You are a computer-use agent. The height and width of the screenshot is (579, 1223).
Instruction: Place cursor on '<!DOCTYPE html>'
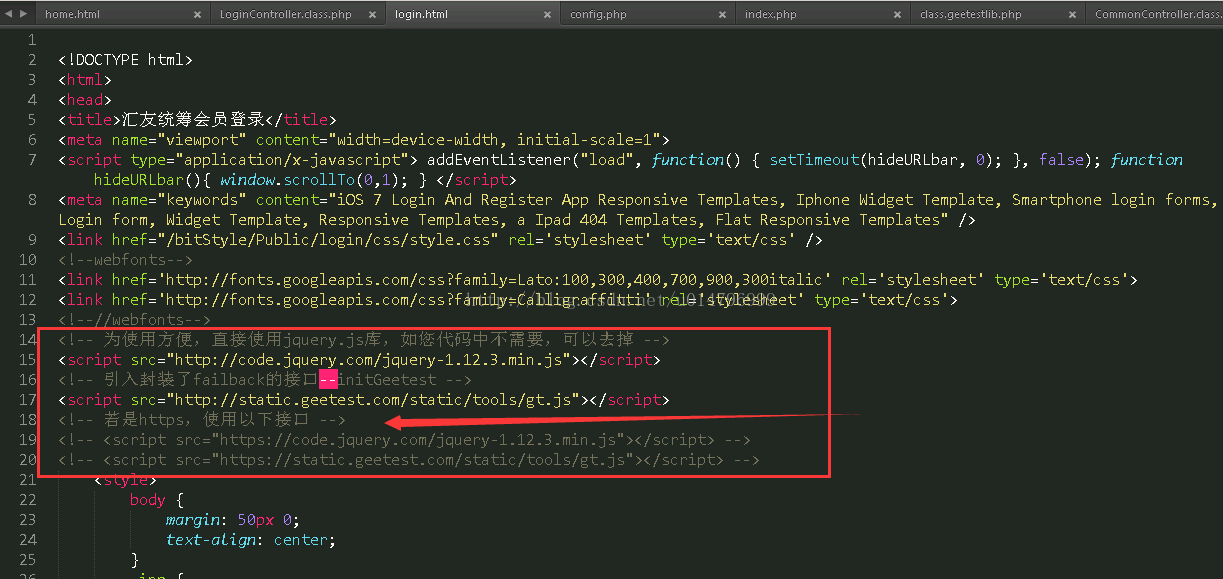click(x=125, y=60)
